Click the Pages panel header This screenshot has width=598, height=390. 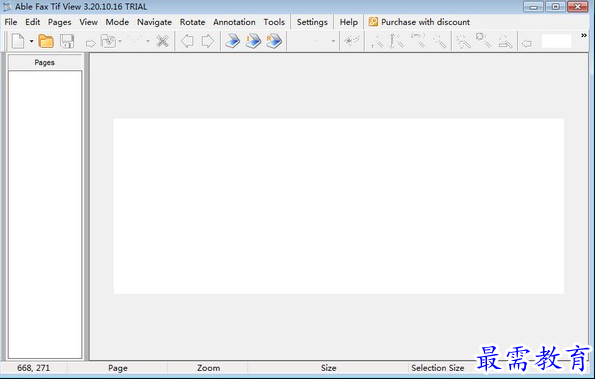[x=45, y=62]
